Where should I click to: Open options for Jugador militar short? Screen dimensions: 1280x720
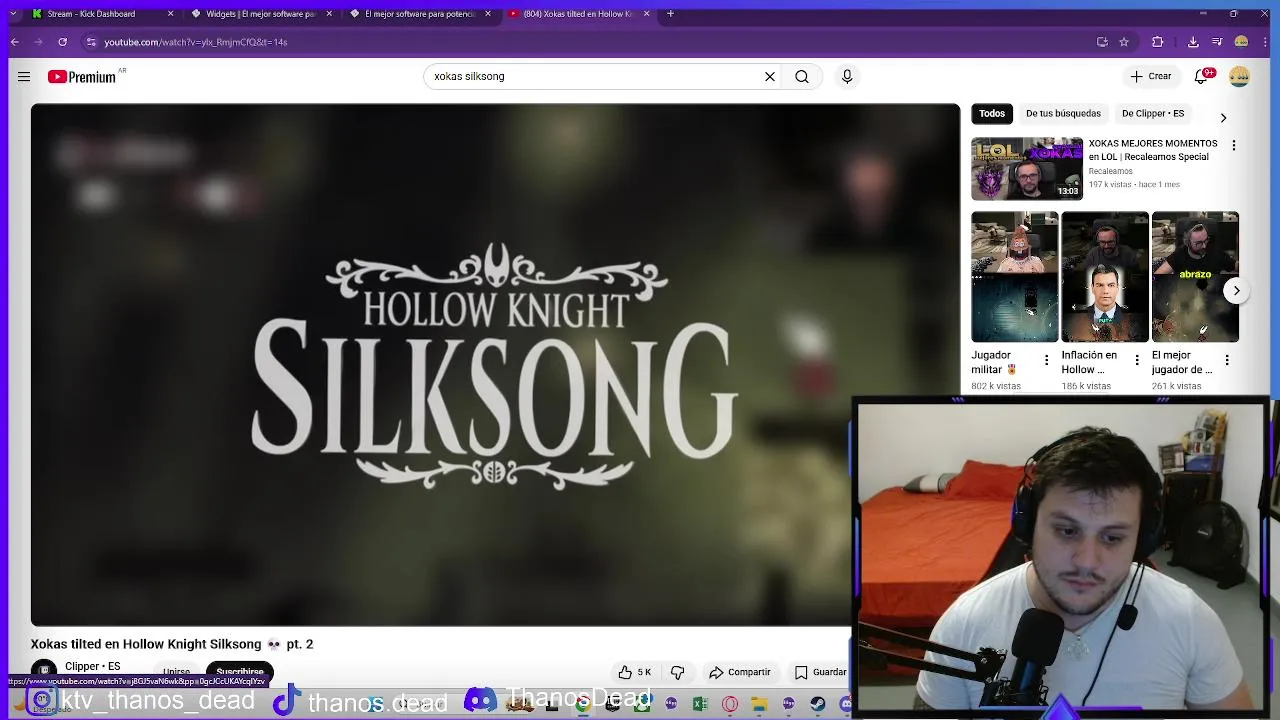coord(1046,360)
